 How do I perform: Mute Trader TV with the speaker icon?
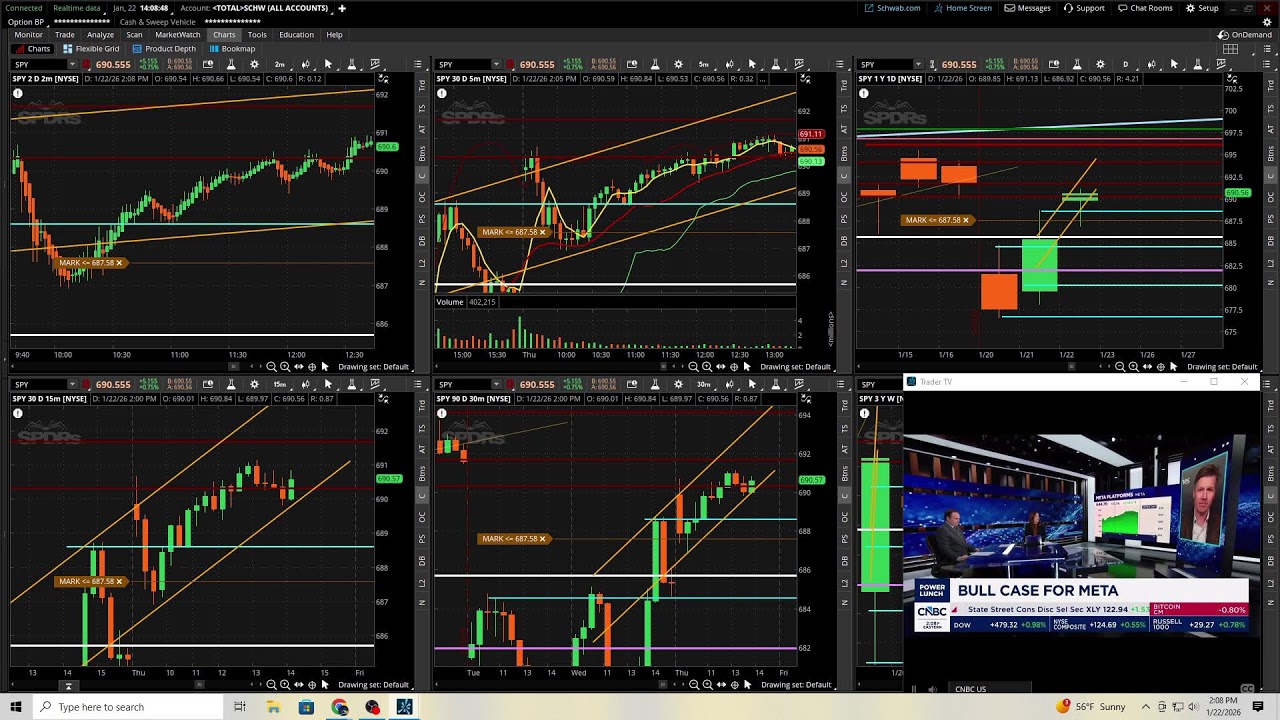[933, 689]
